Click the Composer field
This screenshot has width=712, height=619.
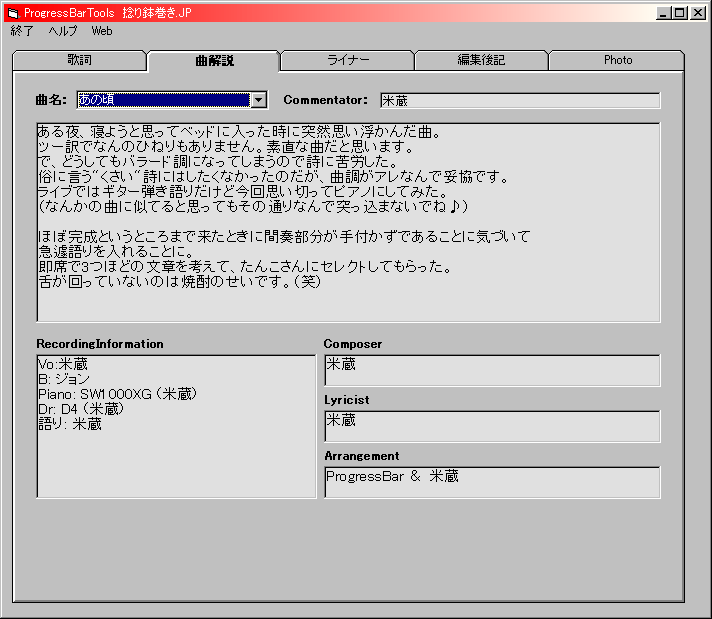[492, 371]
